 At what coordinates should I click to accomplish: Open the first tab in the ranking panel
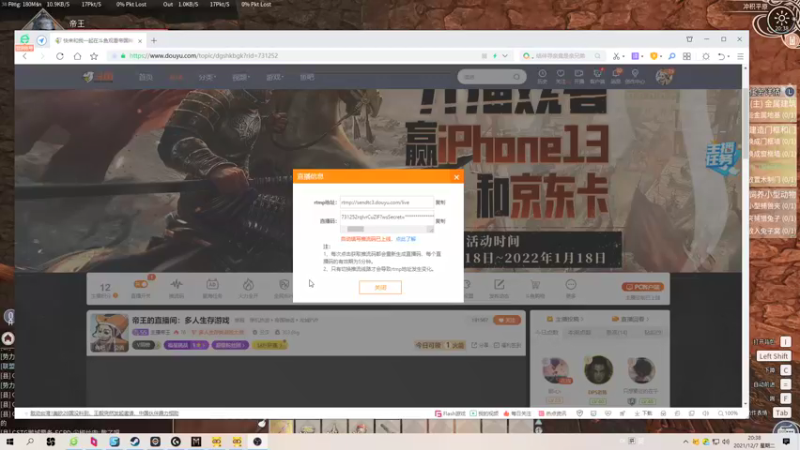point(546,332)
